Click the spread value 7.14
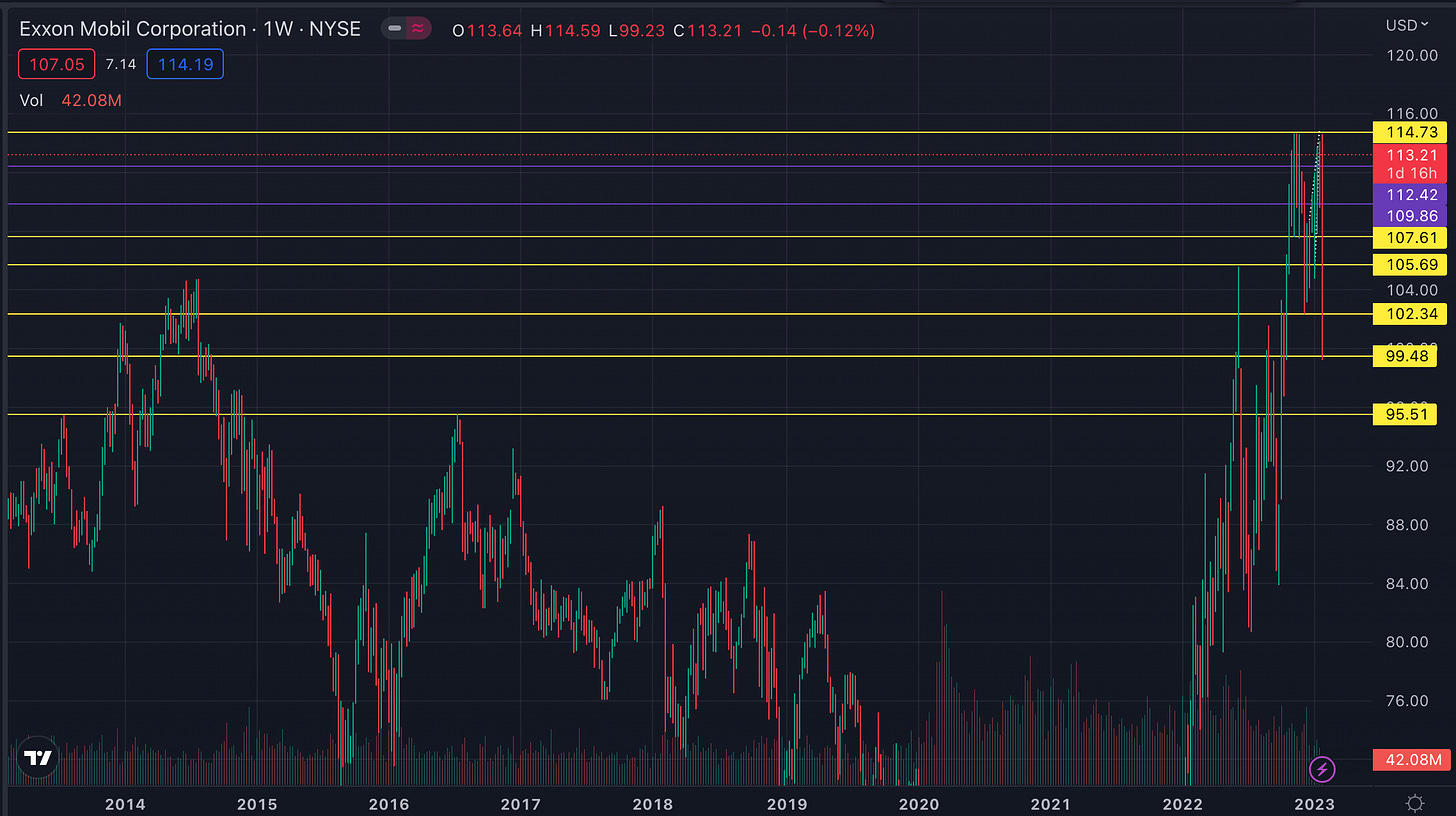This screenshot has width=1456, height=816. tap(121, 65)
